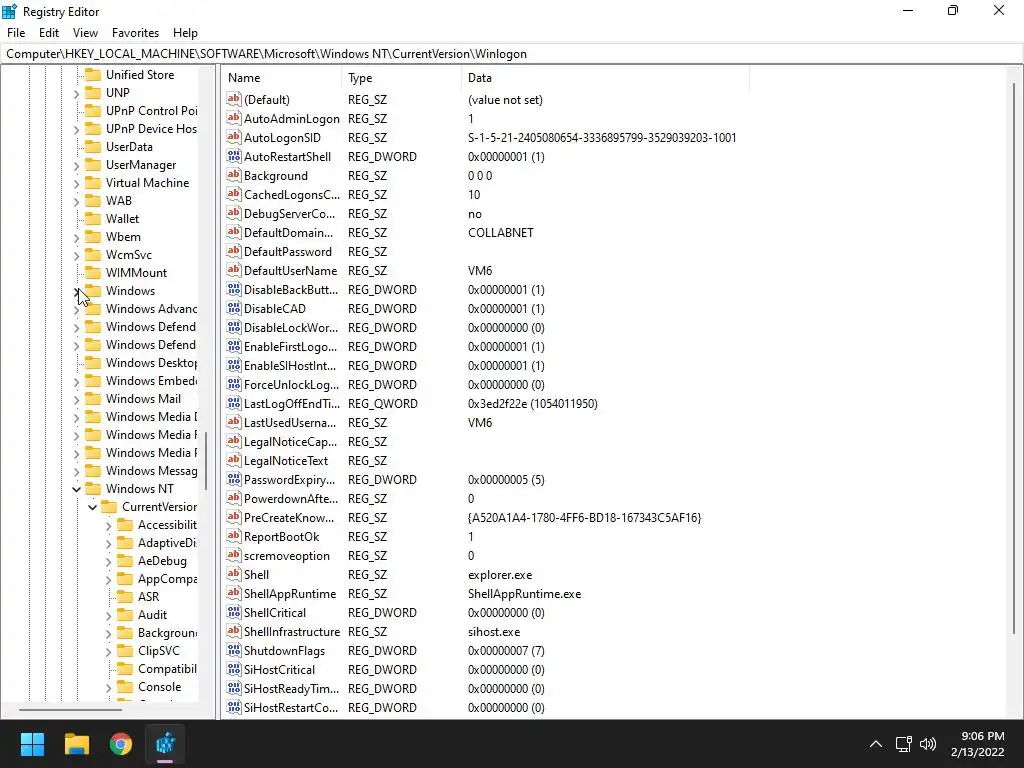The height and width of the screenshot is (768, 1024).
Task: Open the Favorites menu
Action: click(135, 33)
